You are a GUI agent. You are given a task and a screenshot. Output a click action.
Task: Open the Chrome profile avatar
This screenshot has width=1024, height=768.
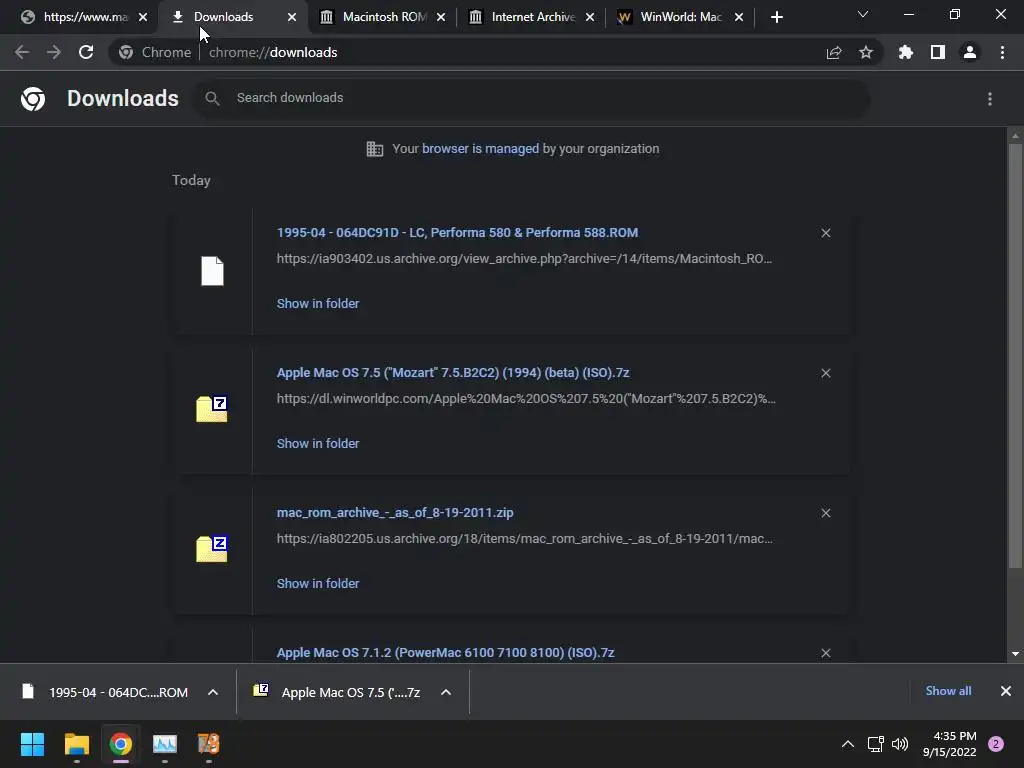click(x=970, y=52)
